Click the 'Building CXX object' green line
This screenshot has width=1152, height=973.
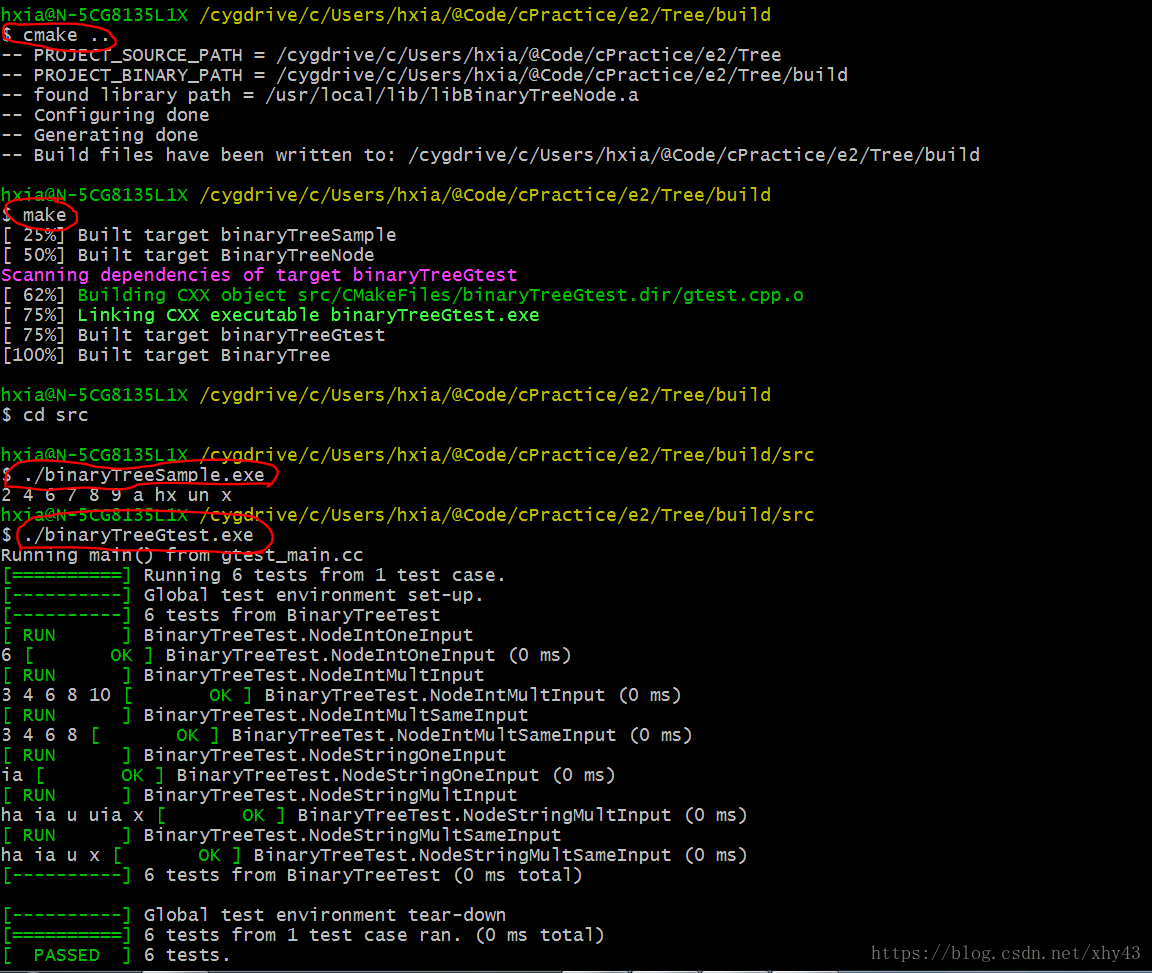pos(403,295)
